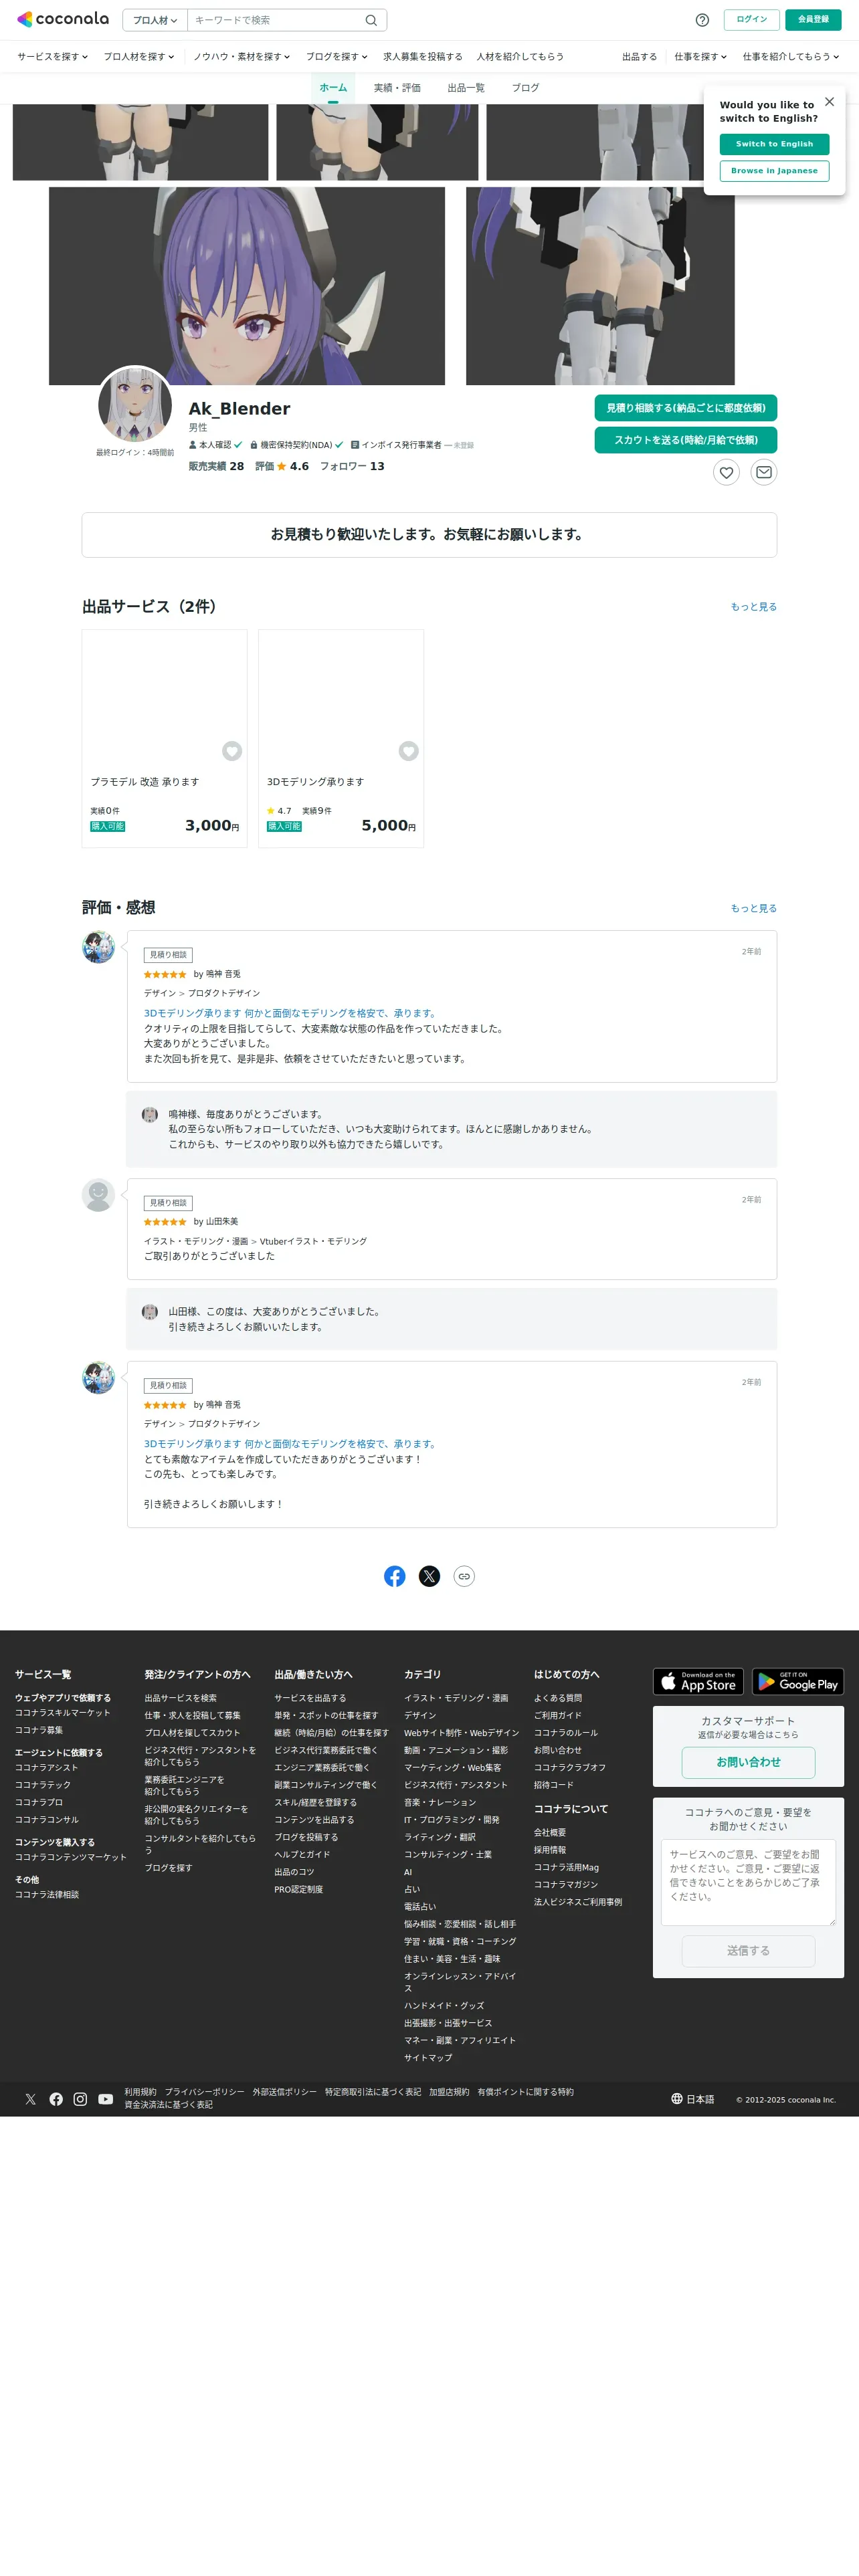The height and width of the screenshot is (2576, 859).
Task: Click the 会員登録 button
Action: point(813,20)
